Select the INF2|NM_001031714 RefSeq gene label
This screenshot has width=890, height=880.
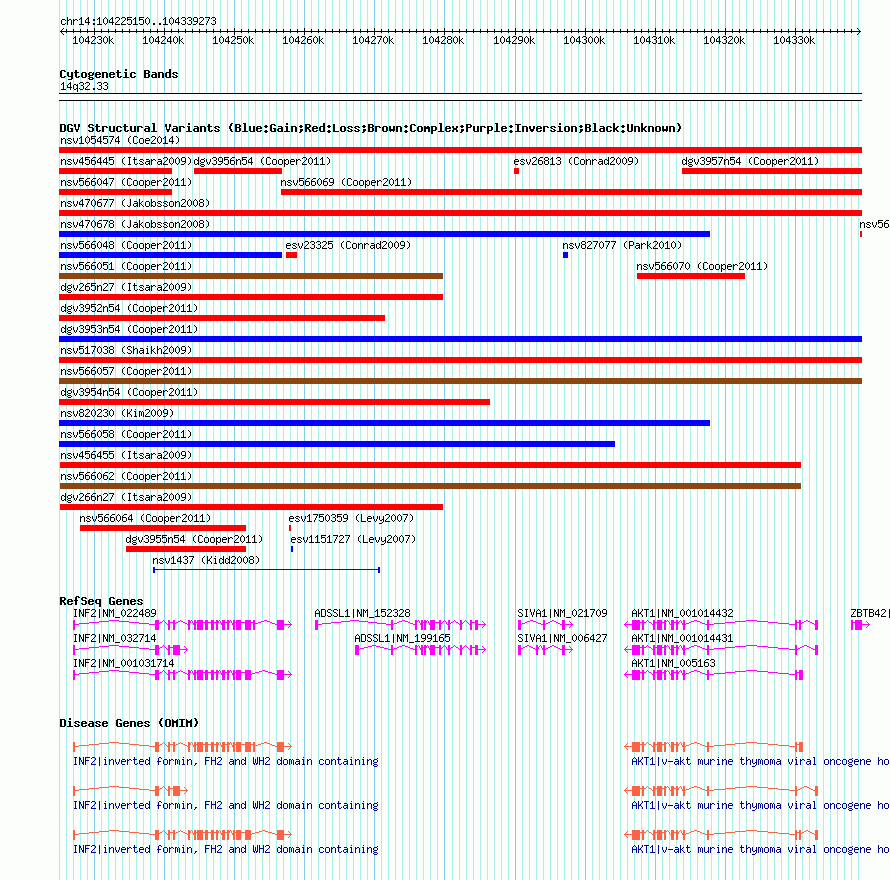coord(124,663)
